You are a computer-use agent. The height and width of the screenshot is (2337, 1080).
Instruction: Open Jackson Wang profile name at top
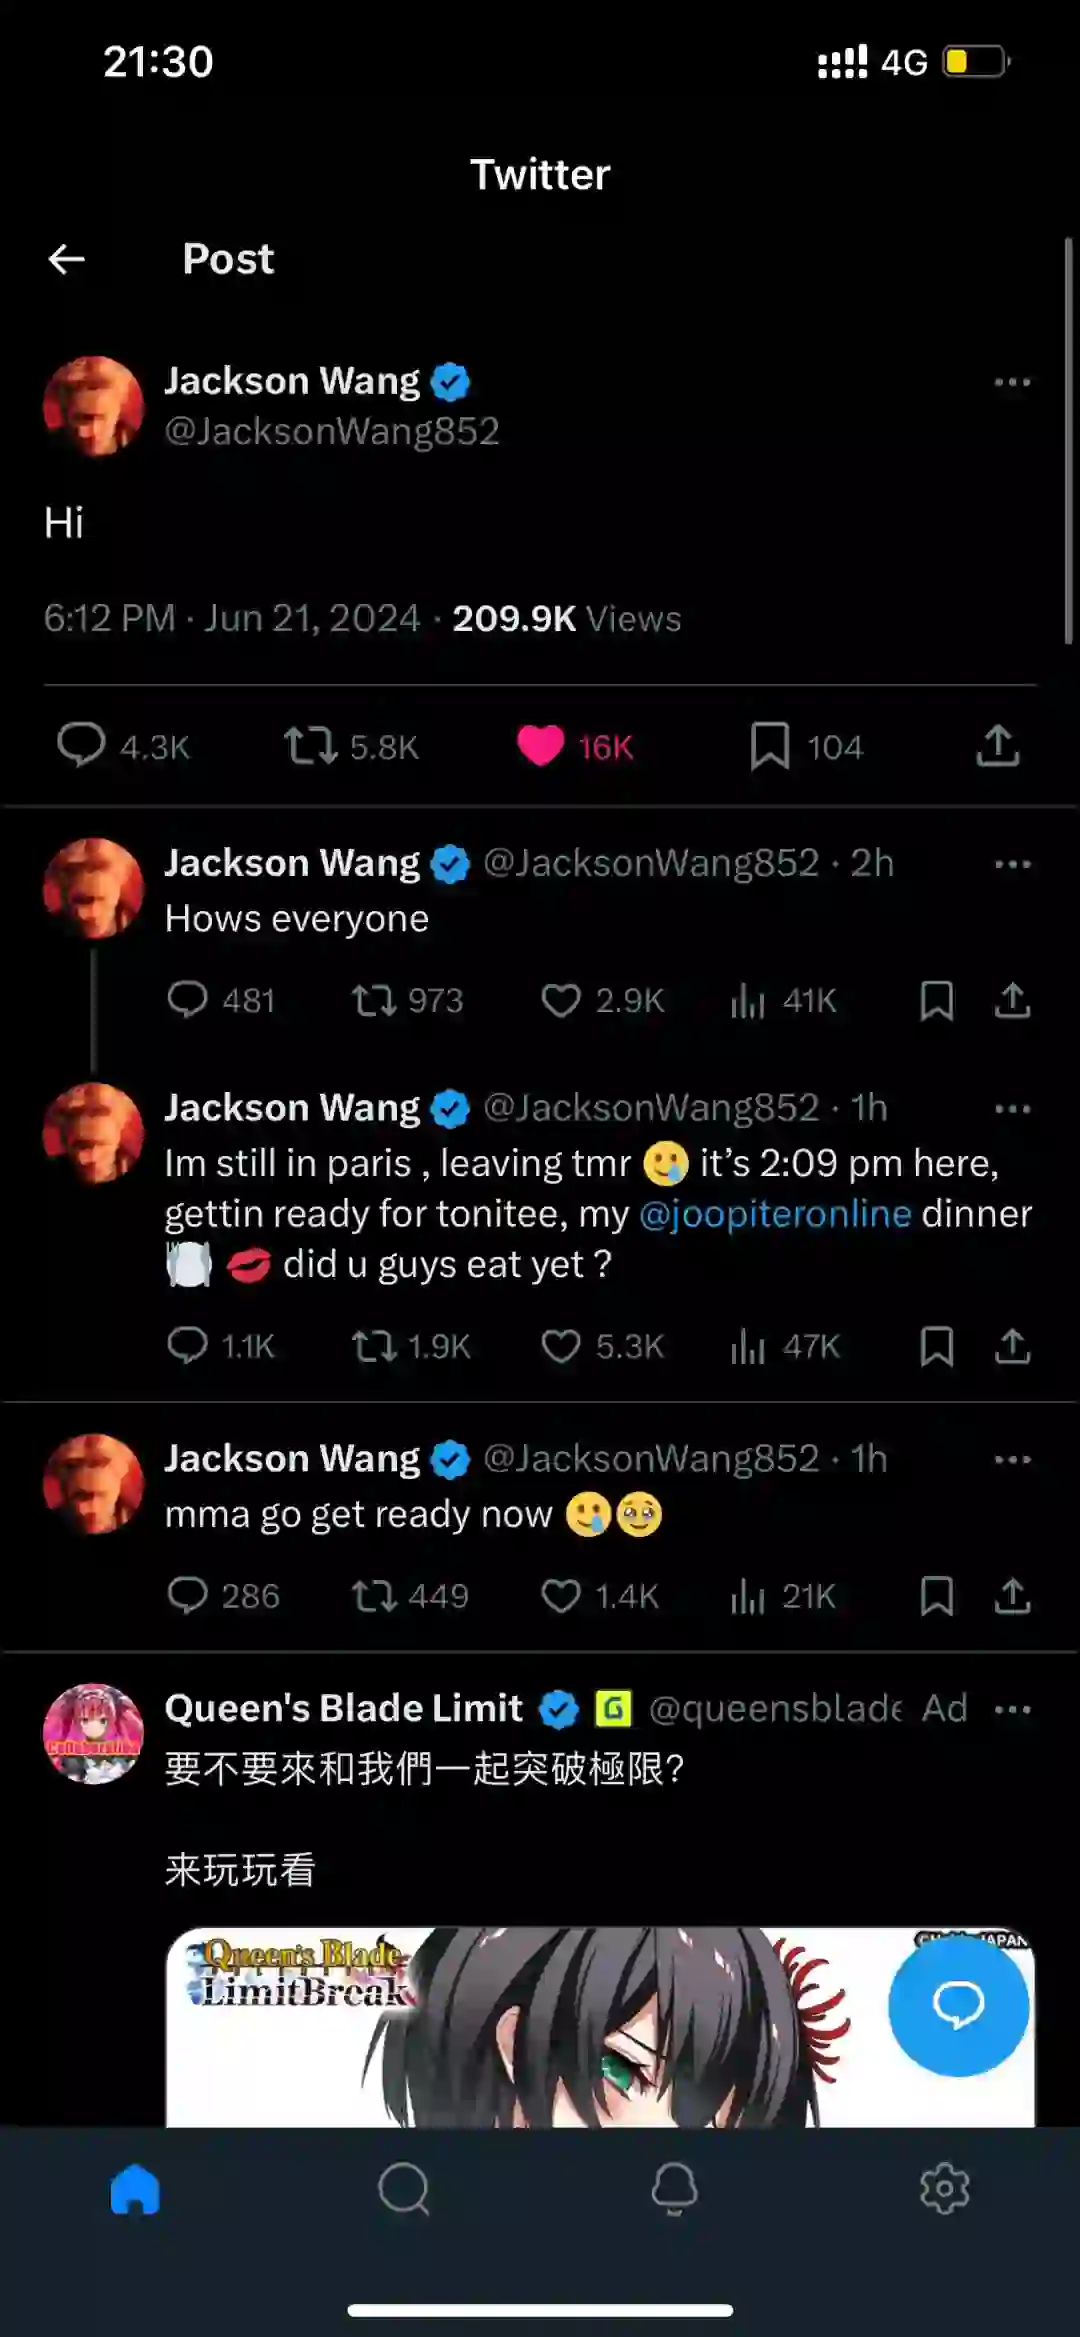[x=292, y=381]
